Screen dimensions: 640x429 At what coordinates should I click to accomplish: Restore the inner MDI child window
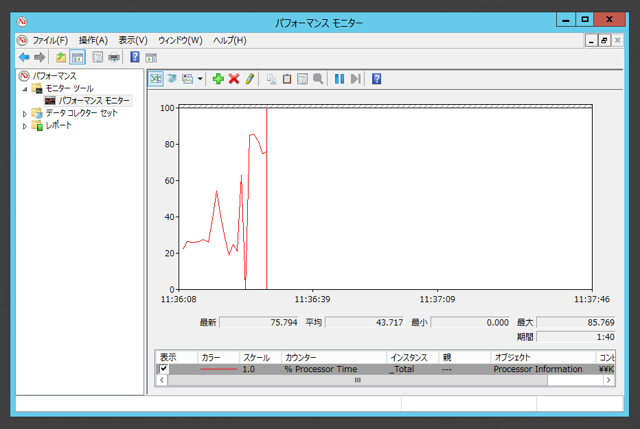[604, 40]
